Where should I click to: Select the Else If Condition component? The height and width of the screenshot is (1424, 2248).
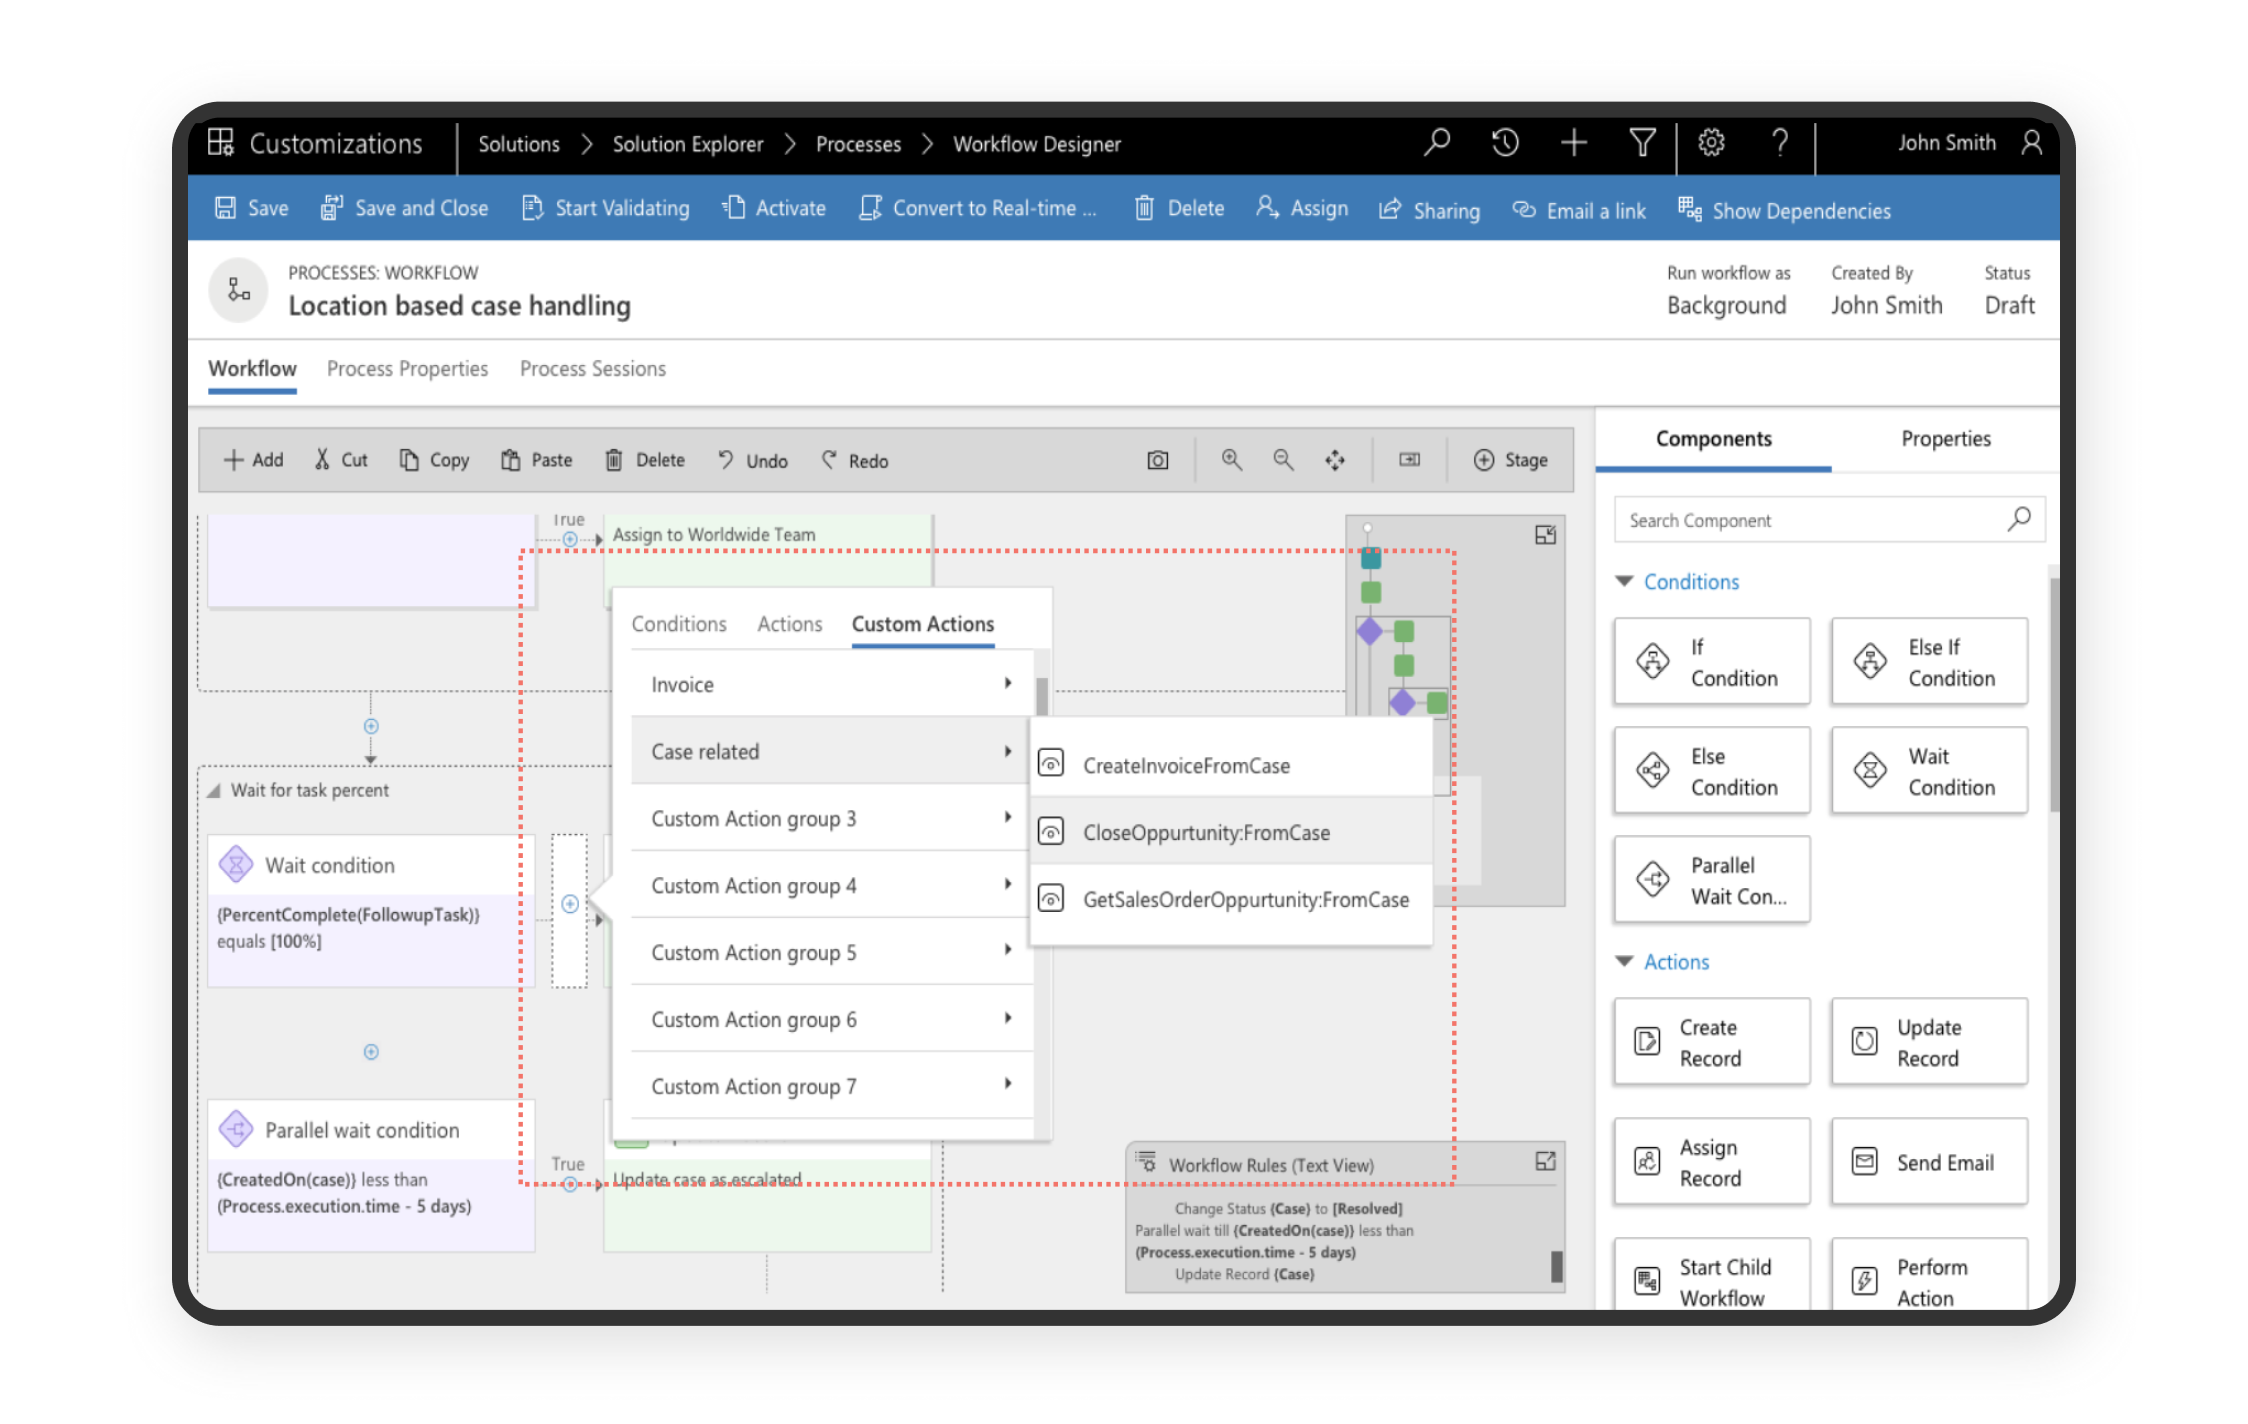1928,661
